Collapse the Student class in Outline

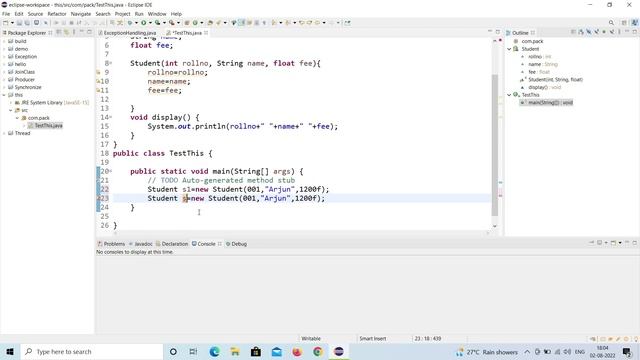509,49
